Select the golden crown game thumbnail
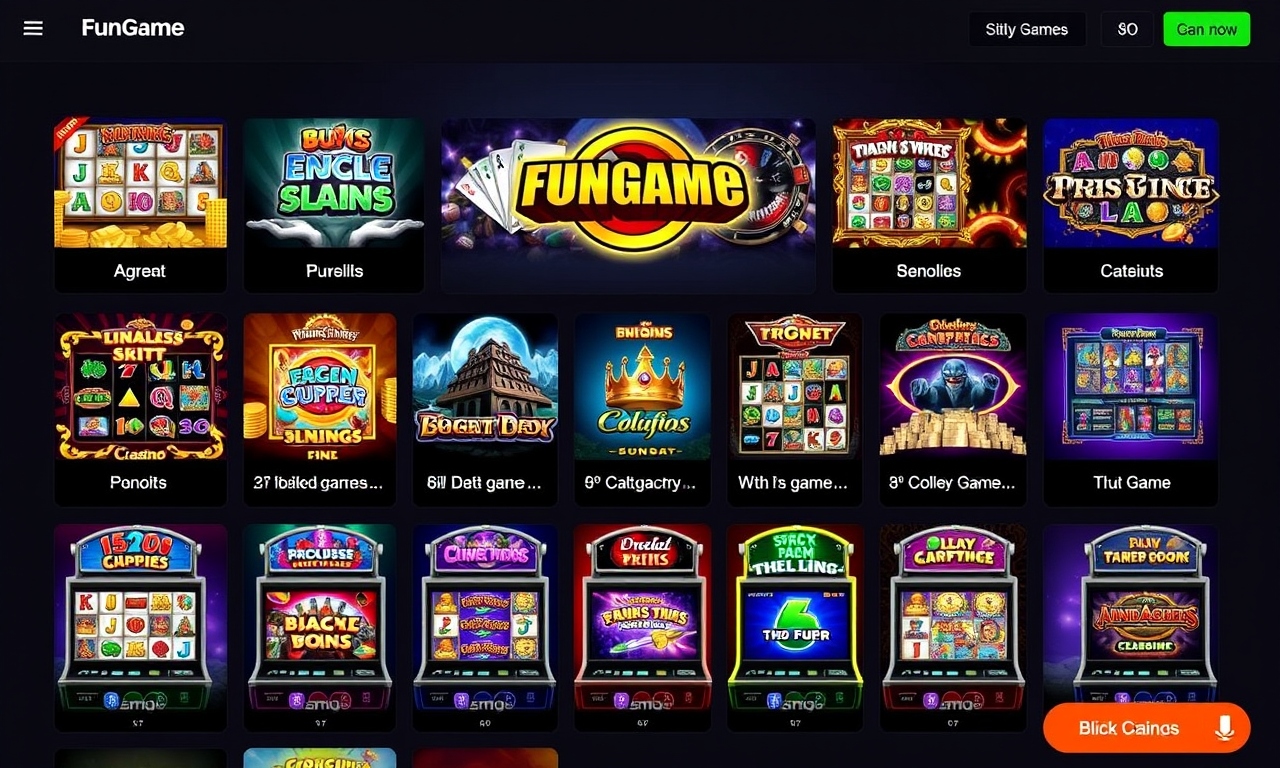 coord(642,410)
